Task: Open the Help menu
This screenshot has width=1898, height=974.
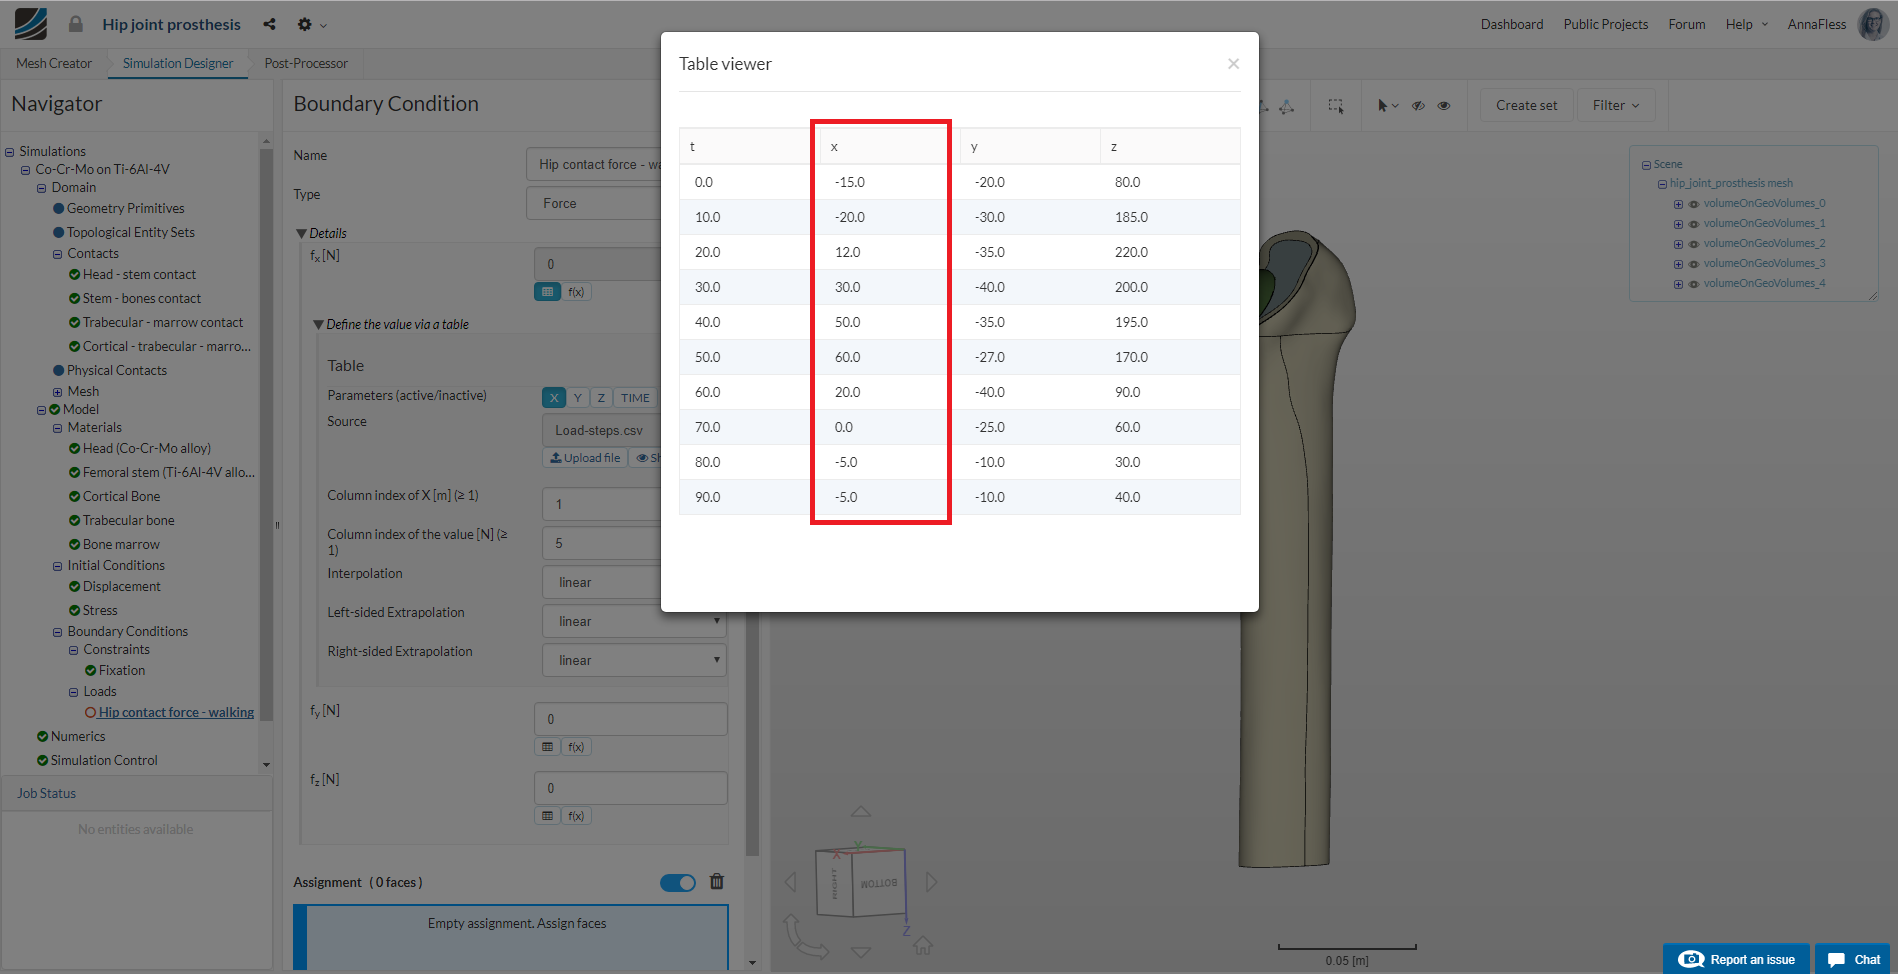Action: pos(1746,24)
